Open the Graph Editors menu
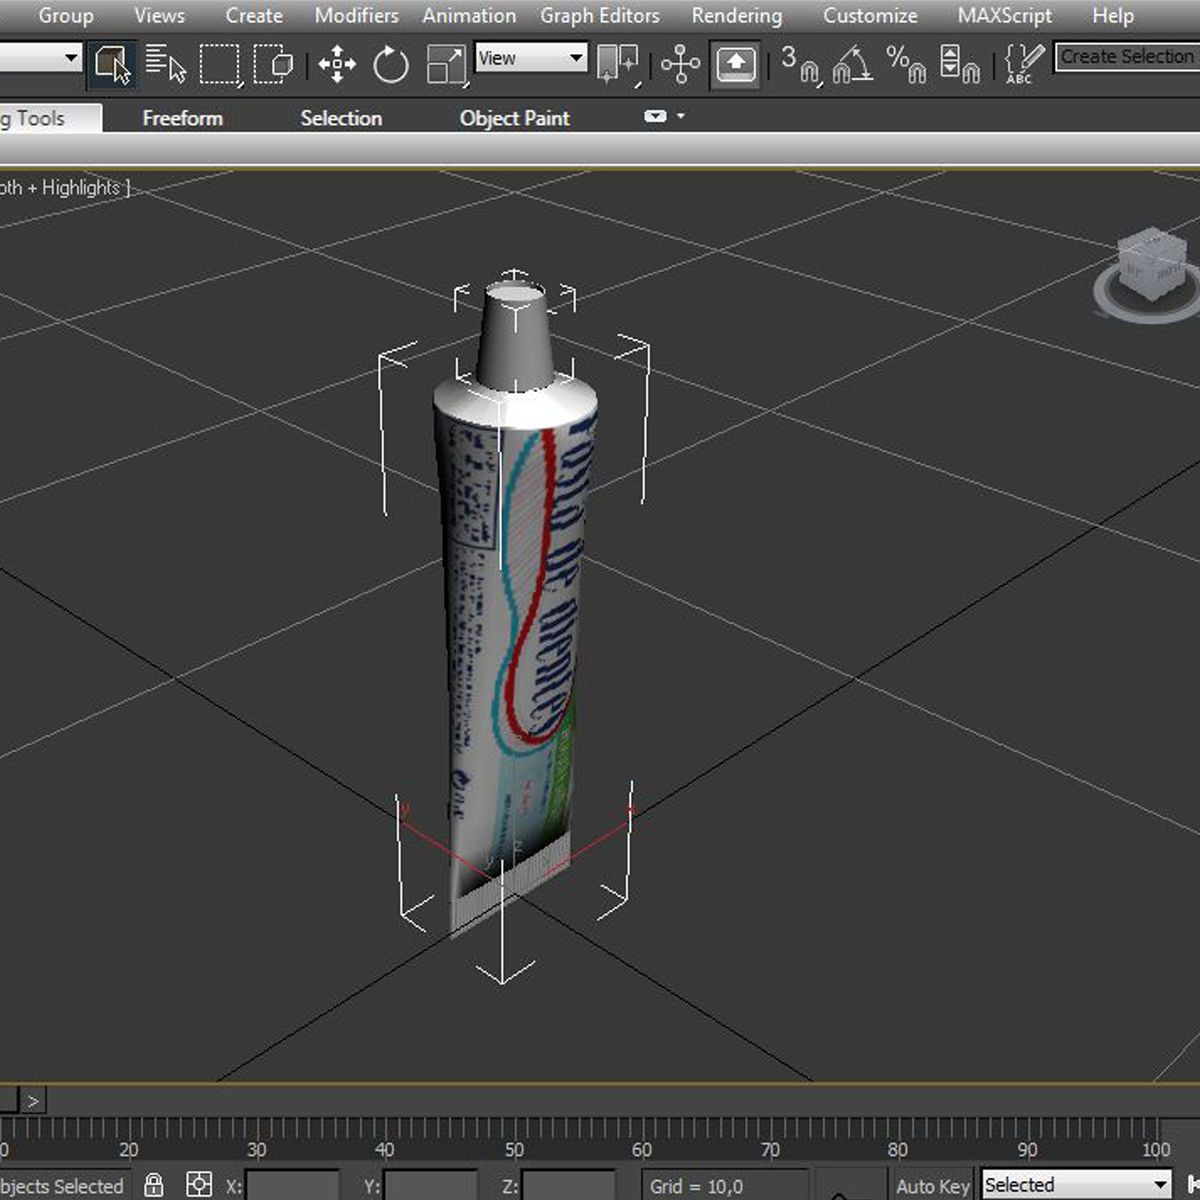Image resolution: width=1200 pixels, height=1200 pixels. pos(600,16)
